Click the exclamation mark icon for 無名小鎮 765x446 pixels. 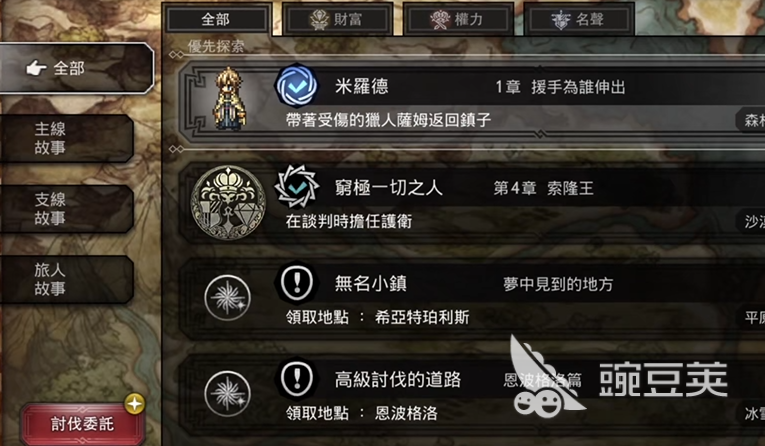click(x=297, y=283)
